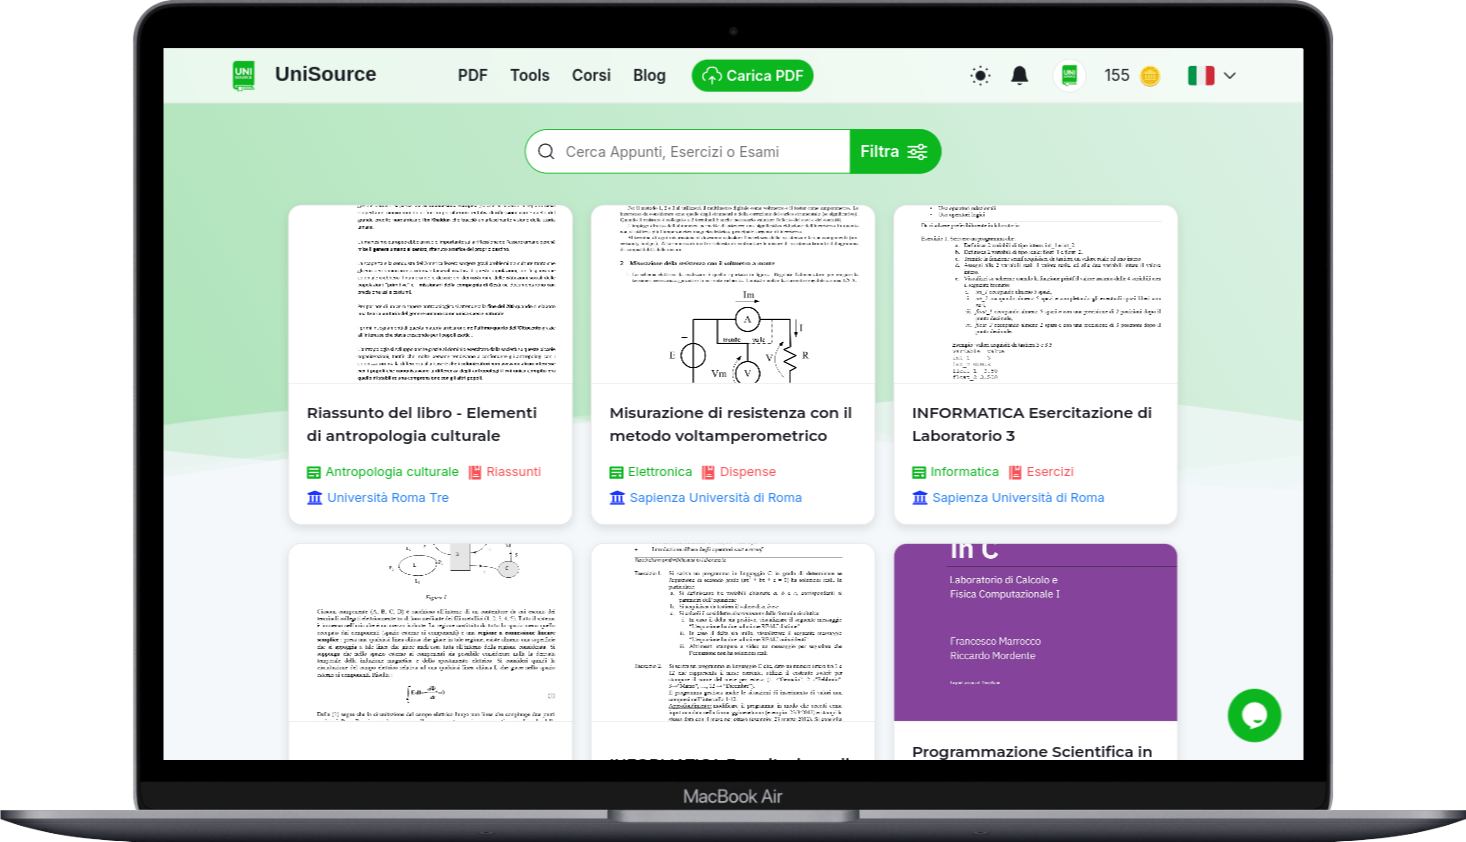
Task: Click title Riassunto del libro - Elementi di antropologia
Action: pyautogui.click(x=422, y=424)
